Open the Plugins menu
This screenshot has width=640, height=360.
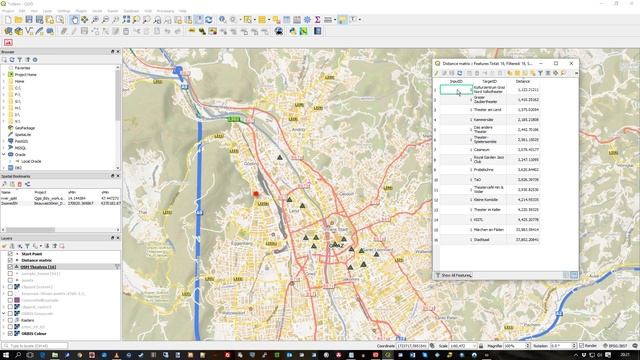point(81,11)
